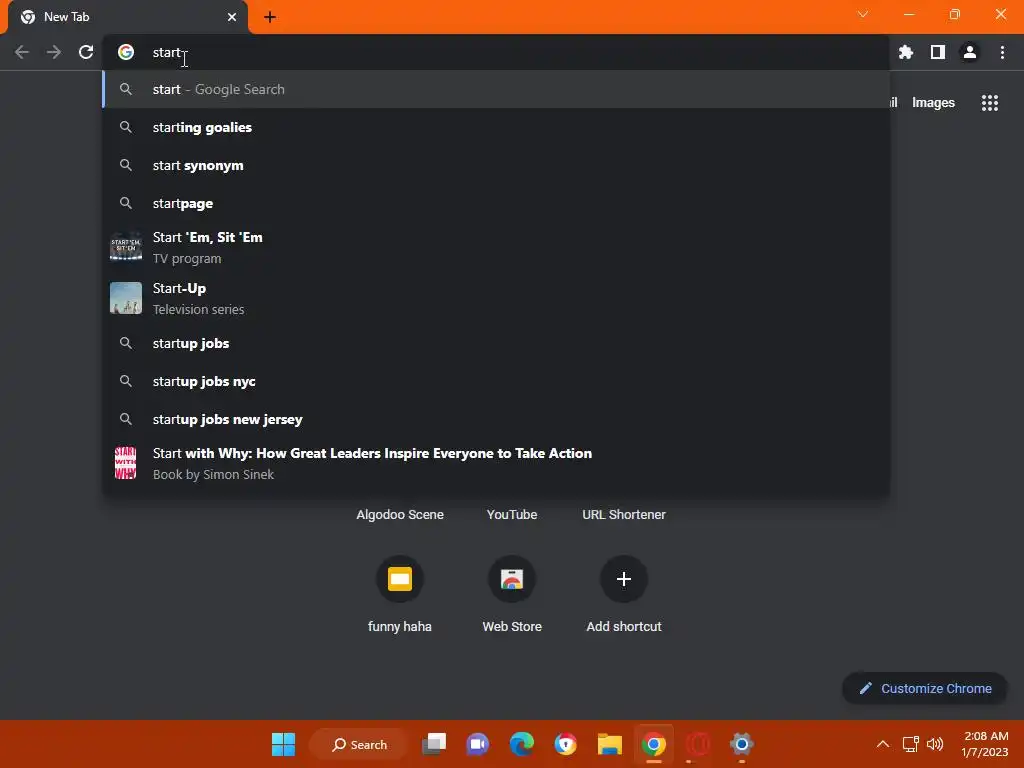Open the volume tray icon

tap(935, 744)
